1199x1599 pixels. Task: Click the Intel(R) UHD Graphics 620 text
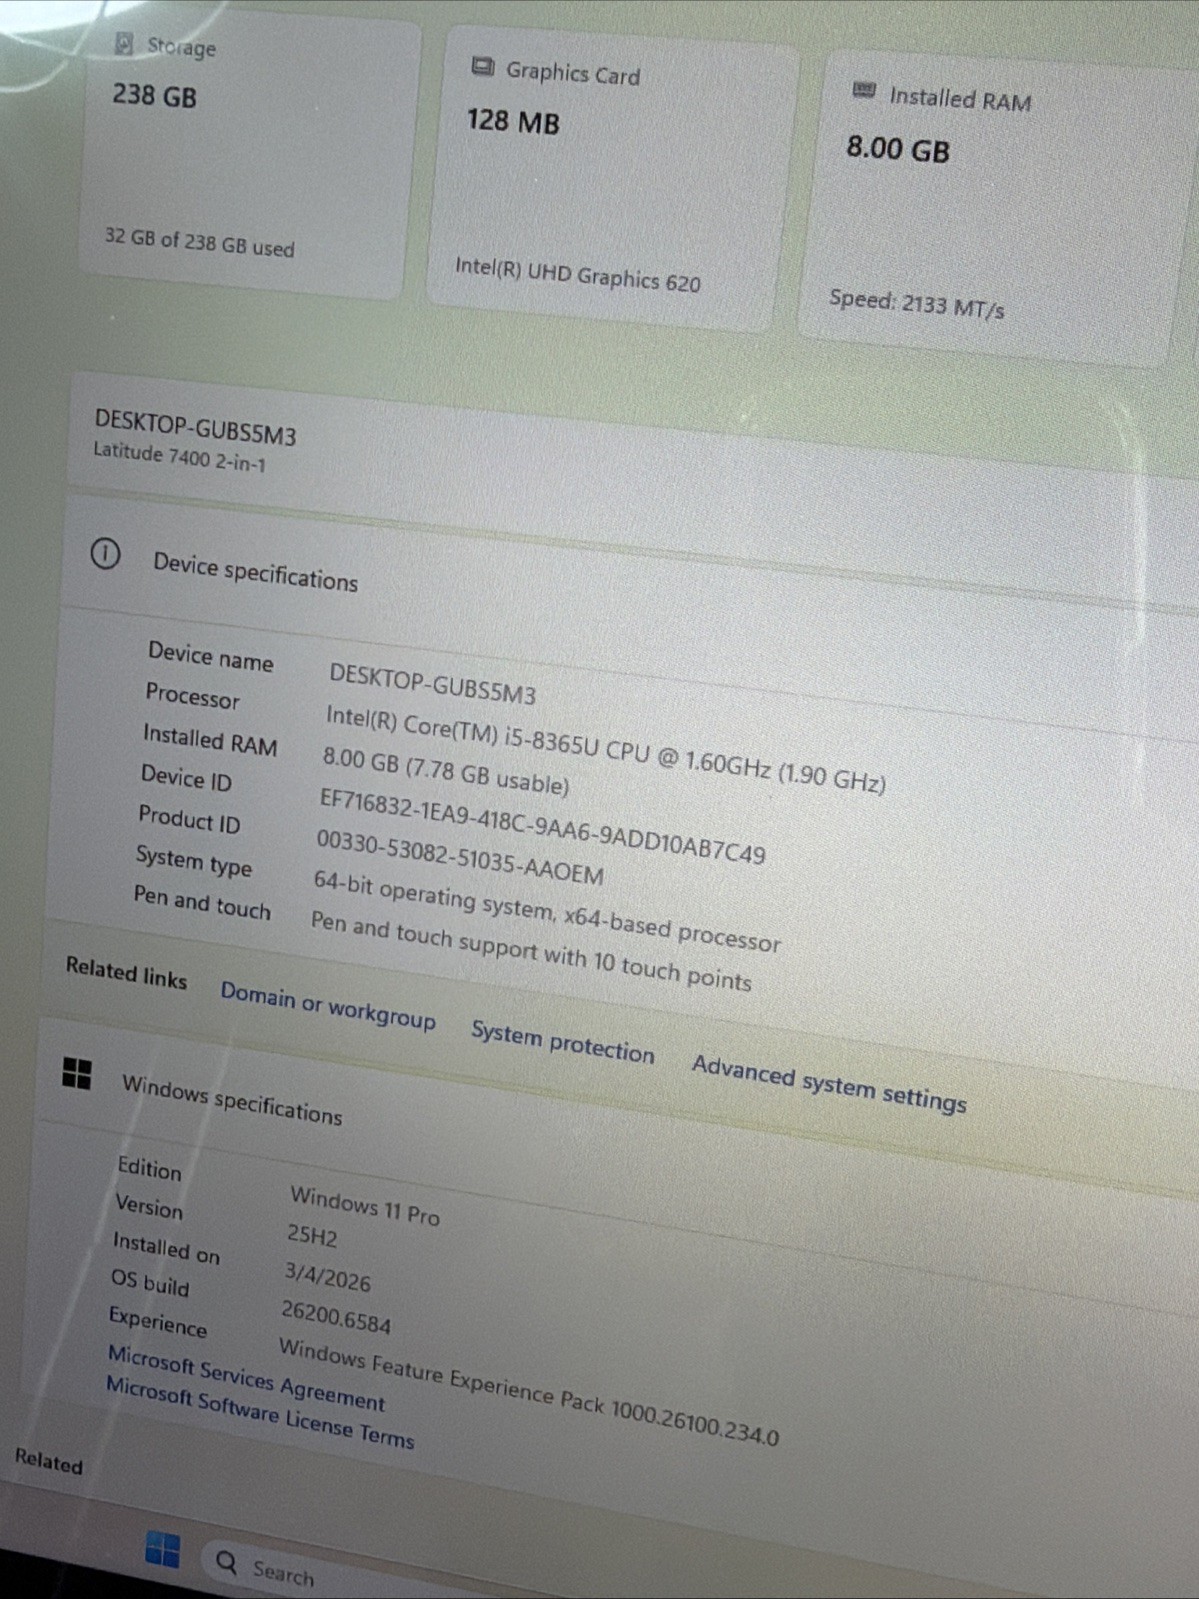(x=578, y=274)
